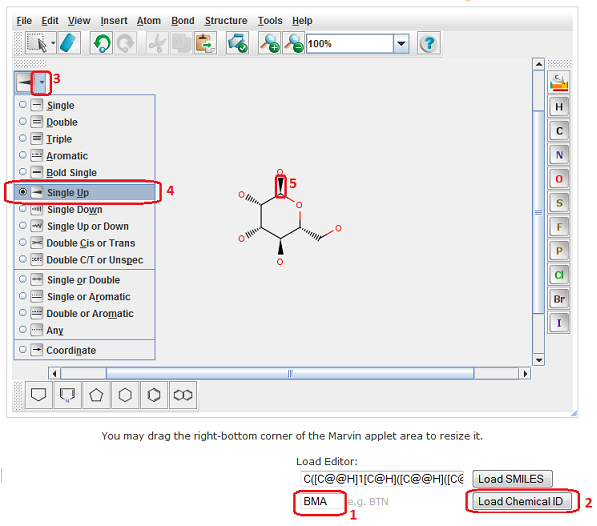Open the Bond menu
Screen dimensions: 597x526
click(x=183, y=21)
